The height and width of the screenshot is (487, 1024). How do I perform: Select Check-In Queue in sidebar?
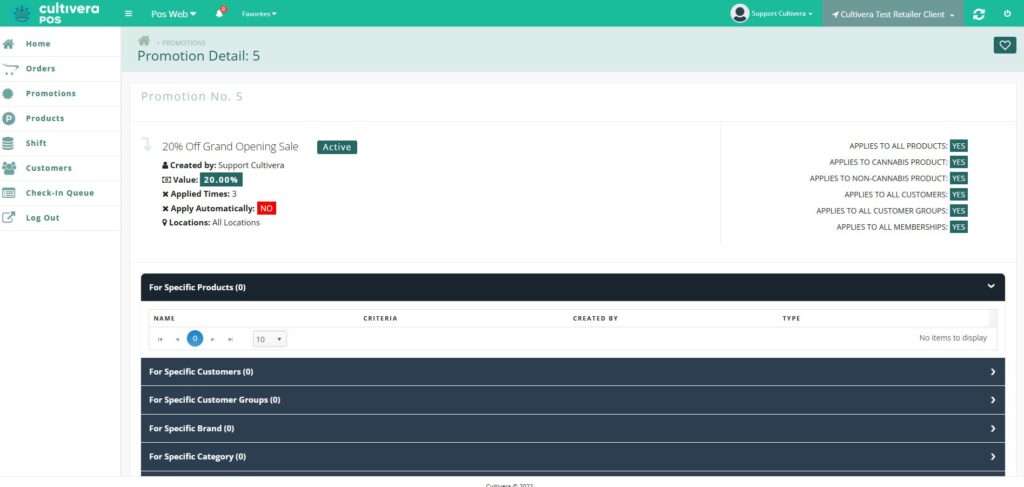(x=59, y=193)
